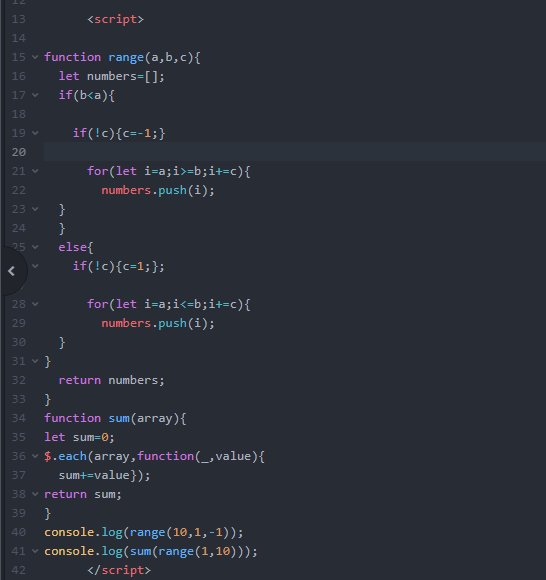
Task: Click the closing script tag
Action: coord(119,570)
